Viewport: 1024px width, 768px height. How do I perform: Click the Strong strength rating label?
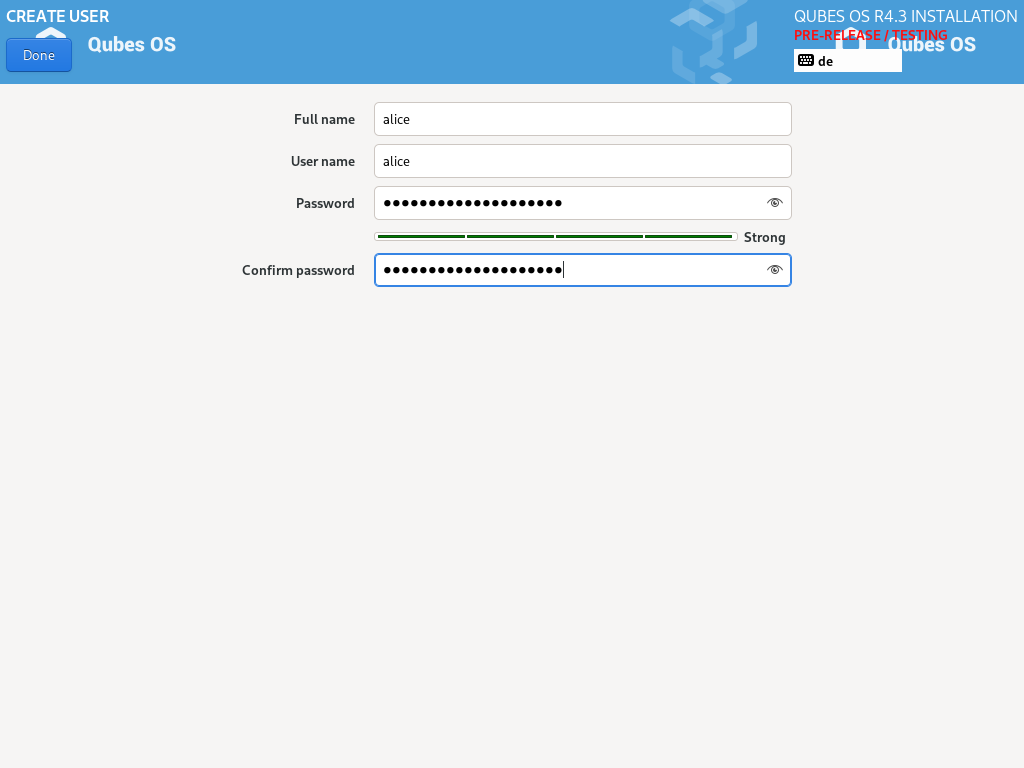tap(764, 237)
